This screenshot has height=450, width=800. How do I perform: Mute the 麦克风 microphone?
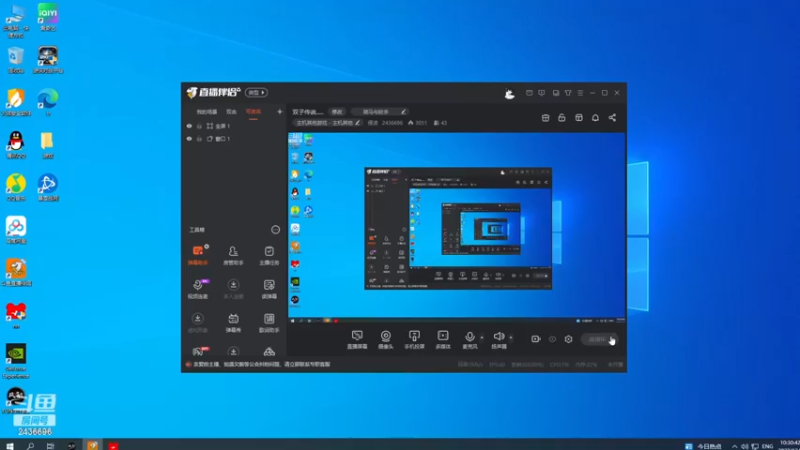[x=469, y=339]
